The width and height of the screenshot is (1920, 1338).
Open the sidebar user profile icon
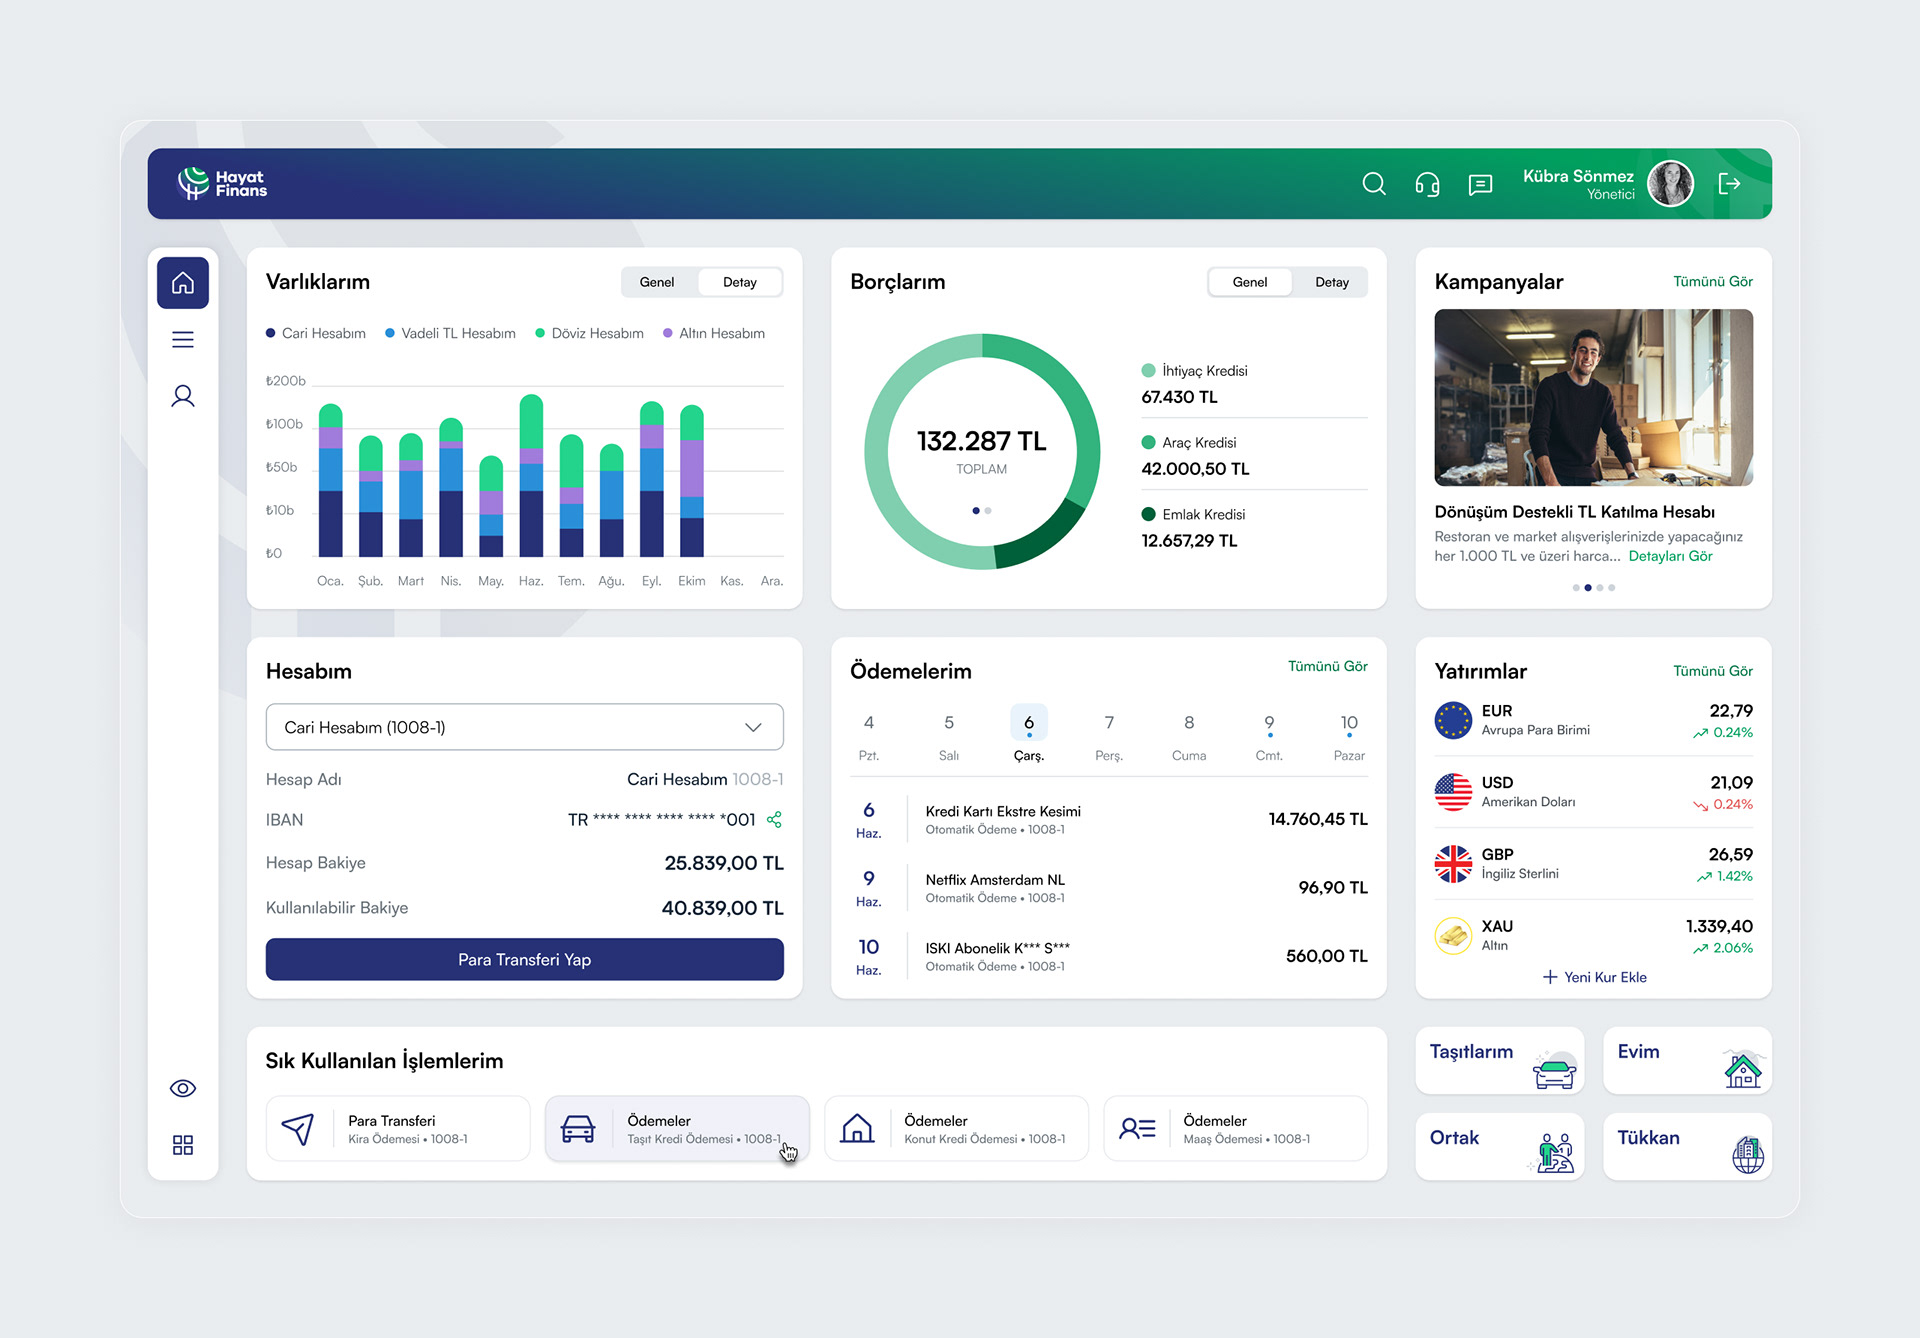(183, 396)
